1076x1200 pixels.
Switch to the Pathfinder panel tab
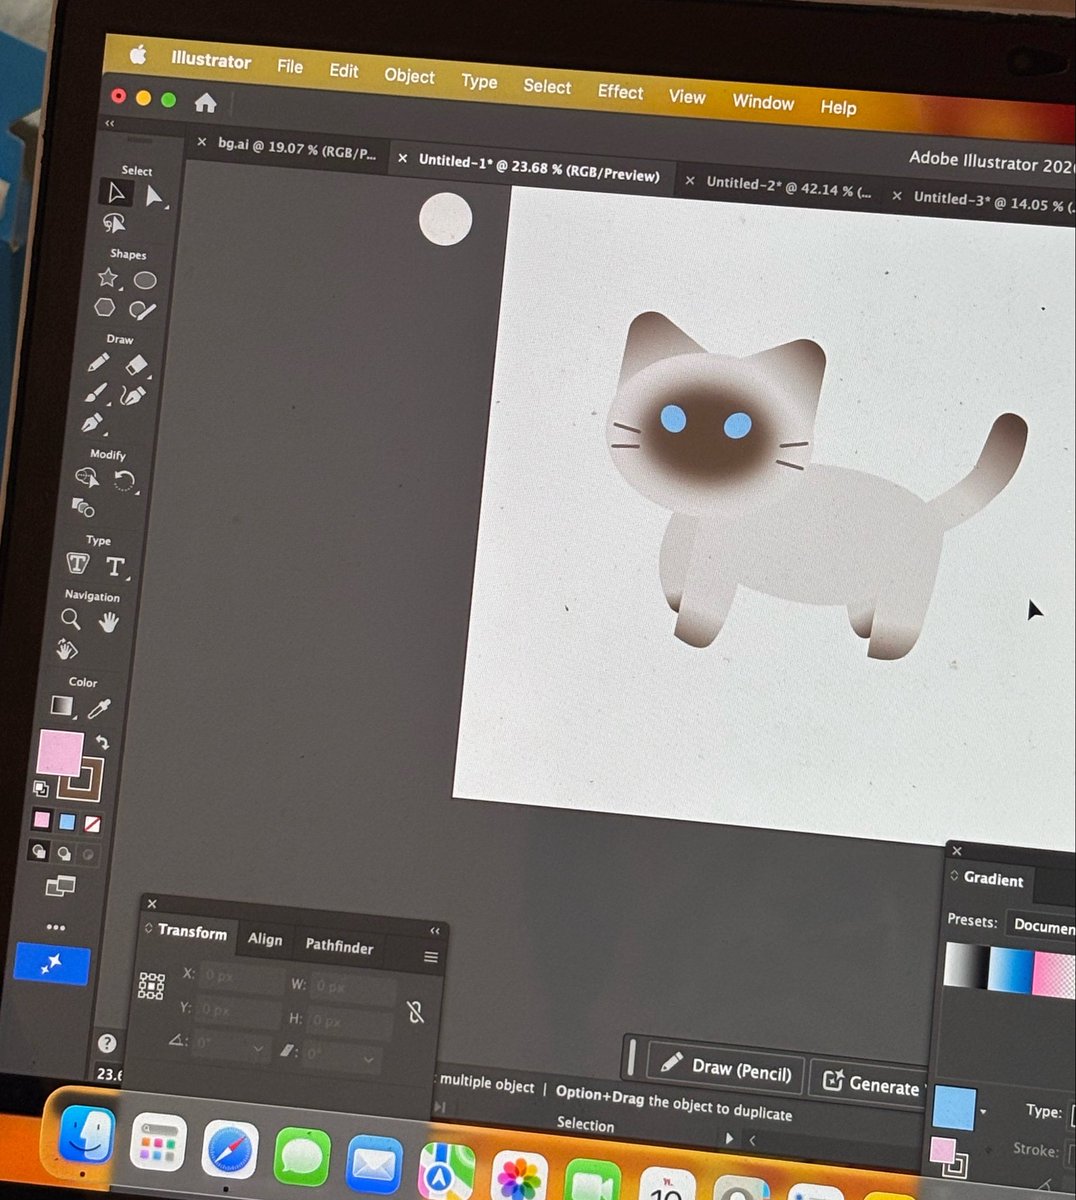(x=339, y=946)
